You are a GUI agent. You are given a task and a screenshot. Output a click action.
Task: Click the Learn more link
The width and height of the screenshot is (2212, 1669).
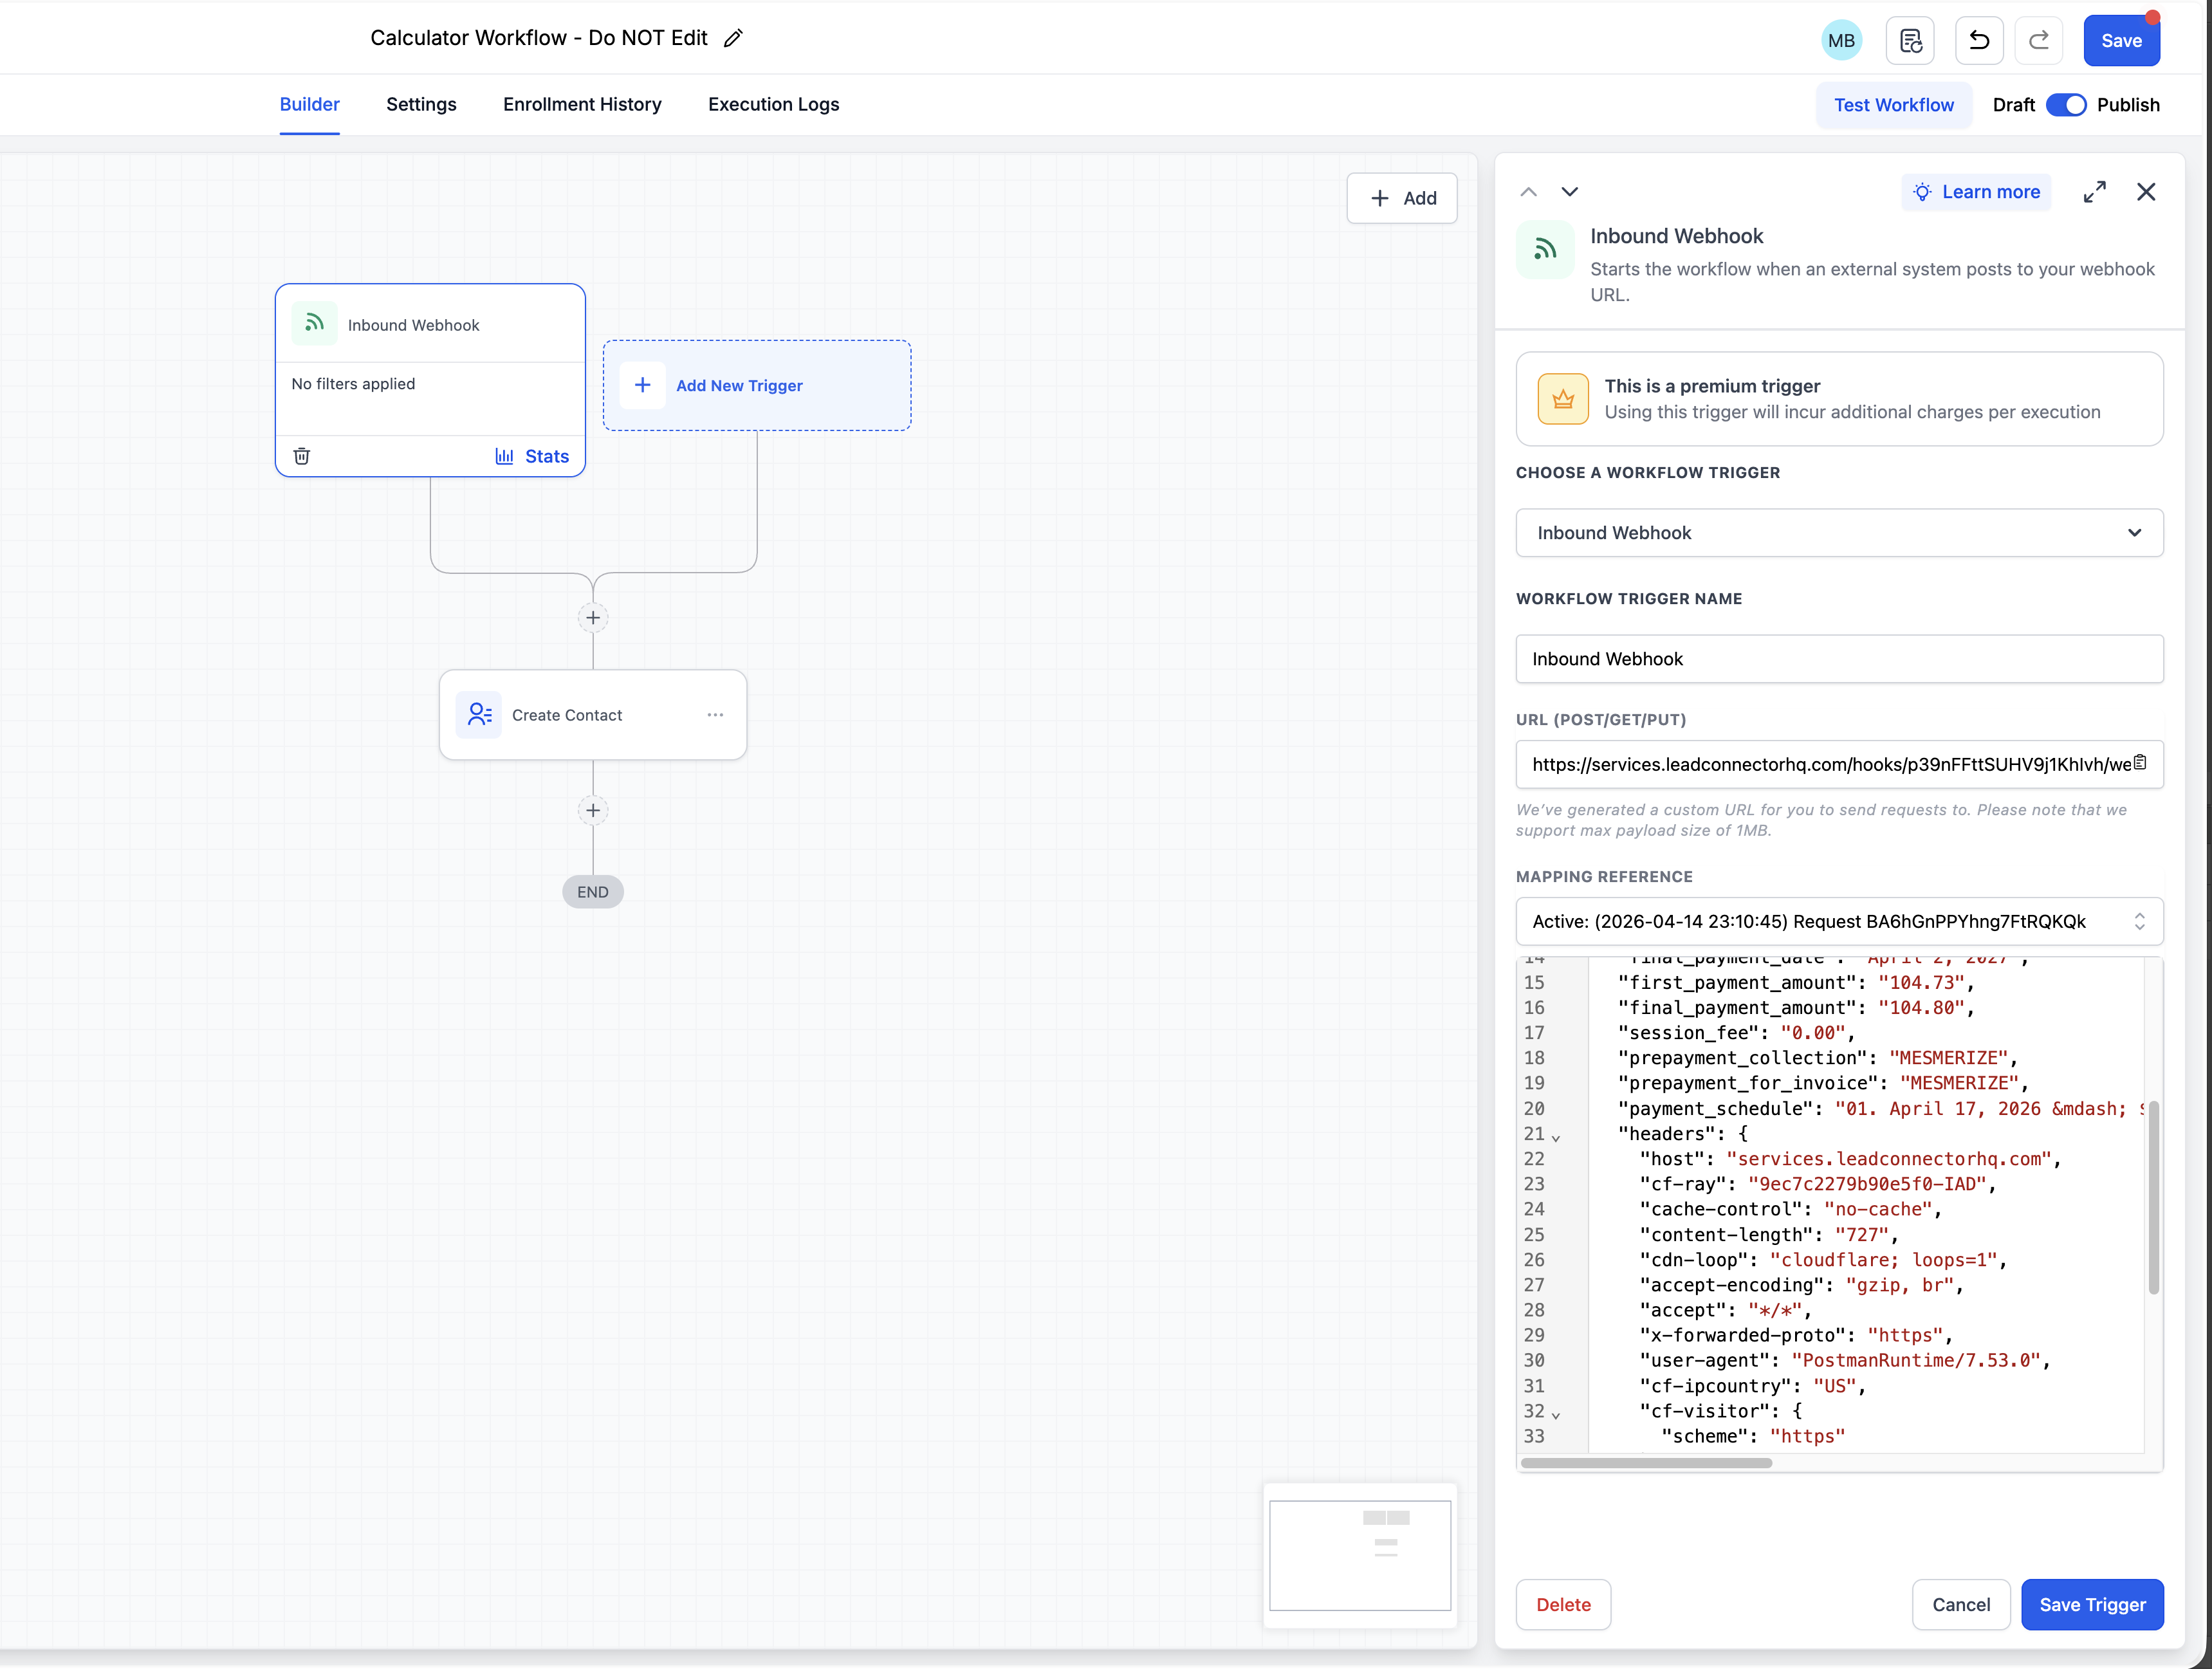tap(1976, 192)
